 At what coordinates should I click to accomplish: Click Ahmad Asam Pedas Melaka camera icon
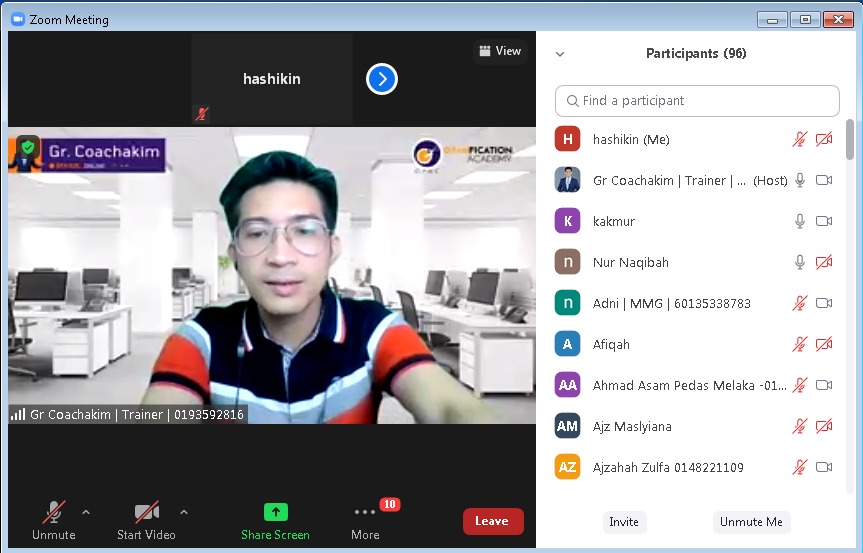click(824, 385)
